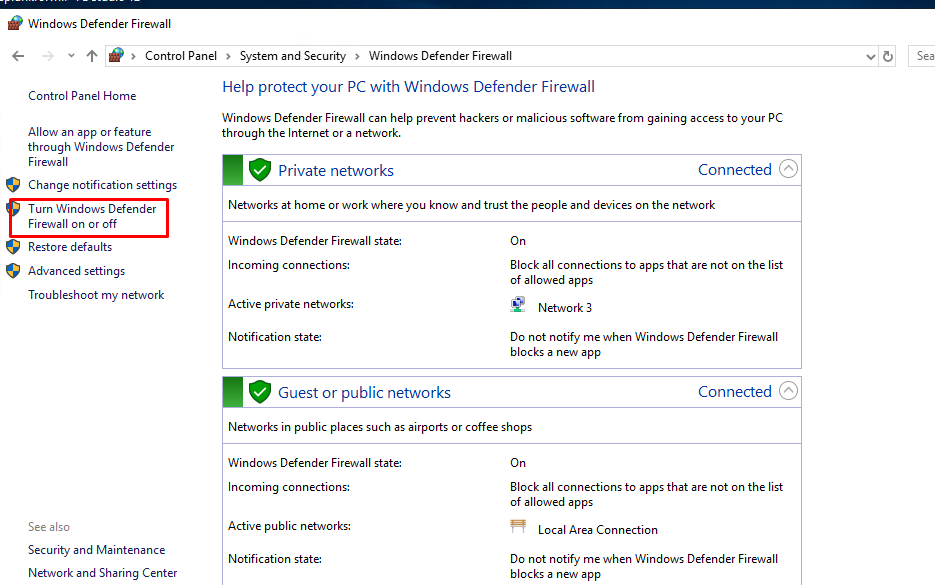
Task: Click Turn Windows Defender Firewall on or off
Action: click(92, 216)
